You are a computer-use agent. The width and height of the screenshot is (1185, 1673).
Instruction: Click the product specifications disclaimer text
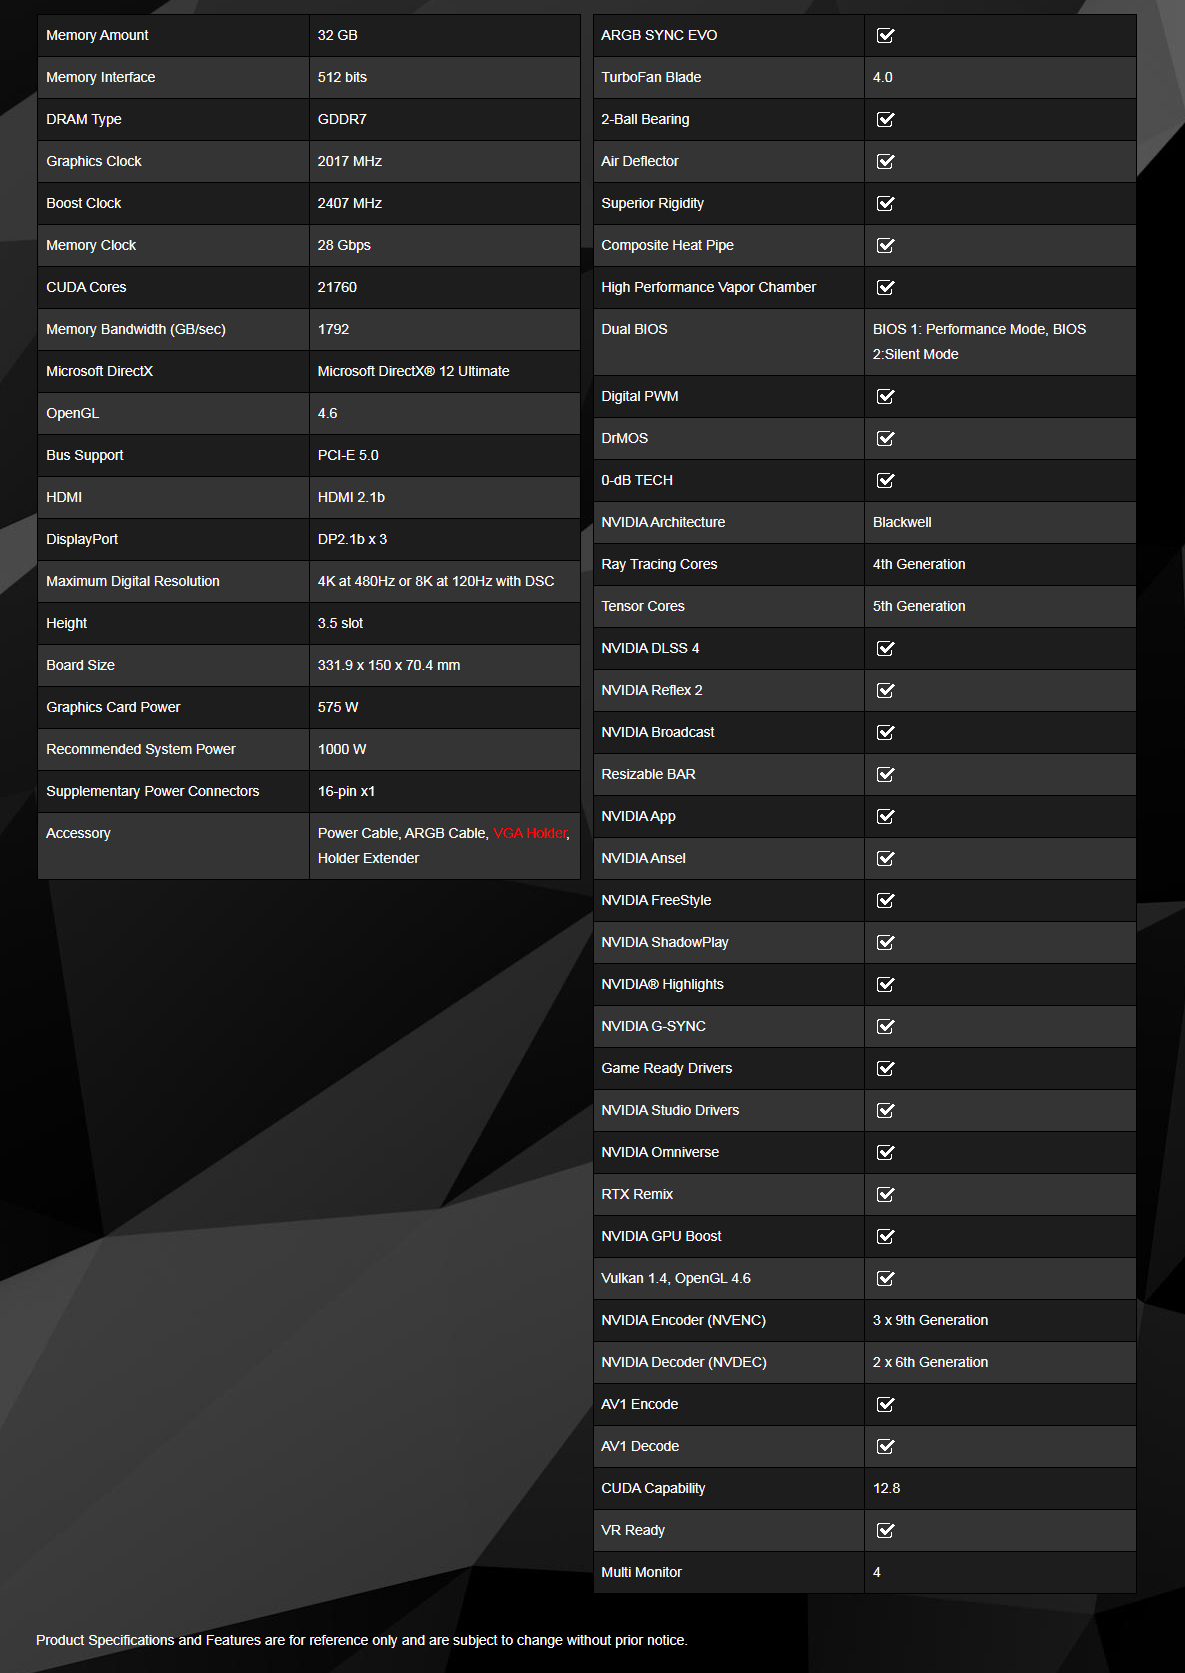pos(361,1640)
